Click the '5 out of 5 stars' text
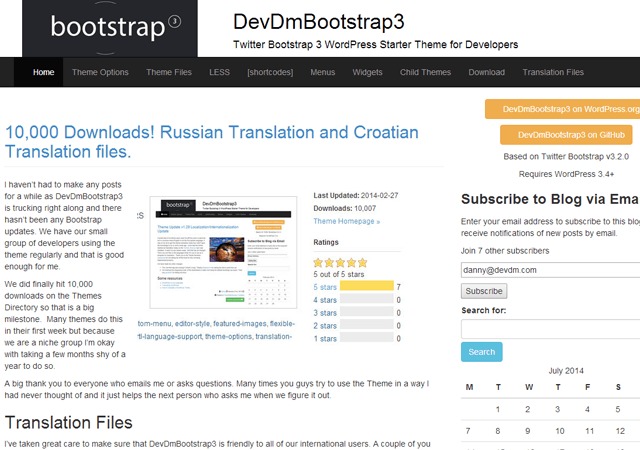This screenshot has width=640, height=450. coord(338,274)
